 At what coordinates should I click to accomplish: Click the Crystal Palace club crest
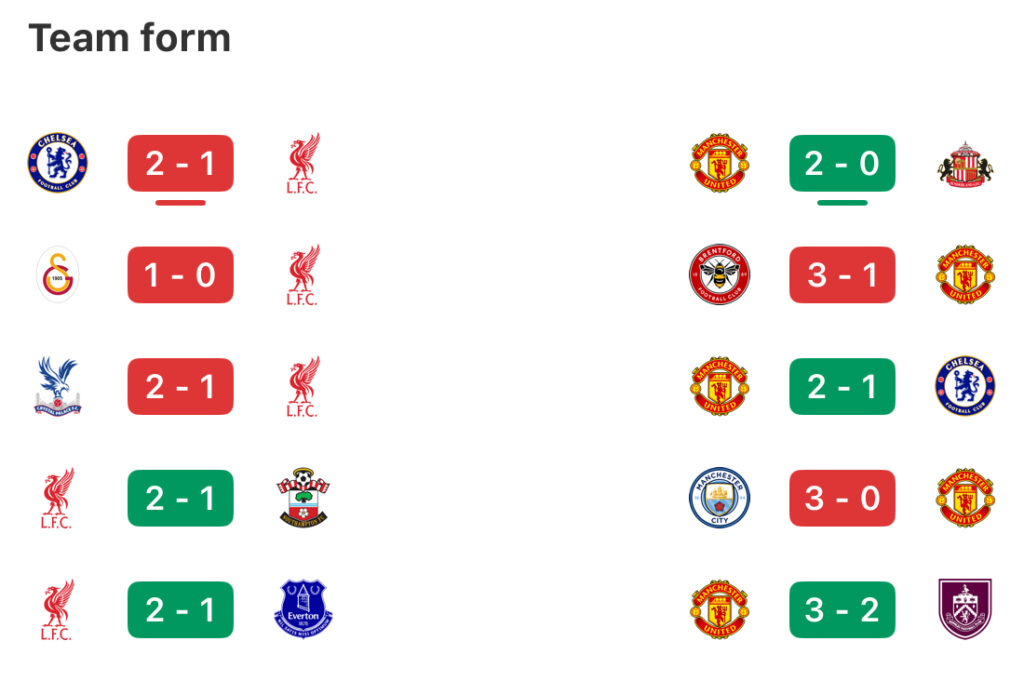57,386
